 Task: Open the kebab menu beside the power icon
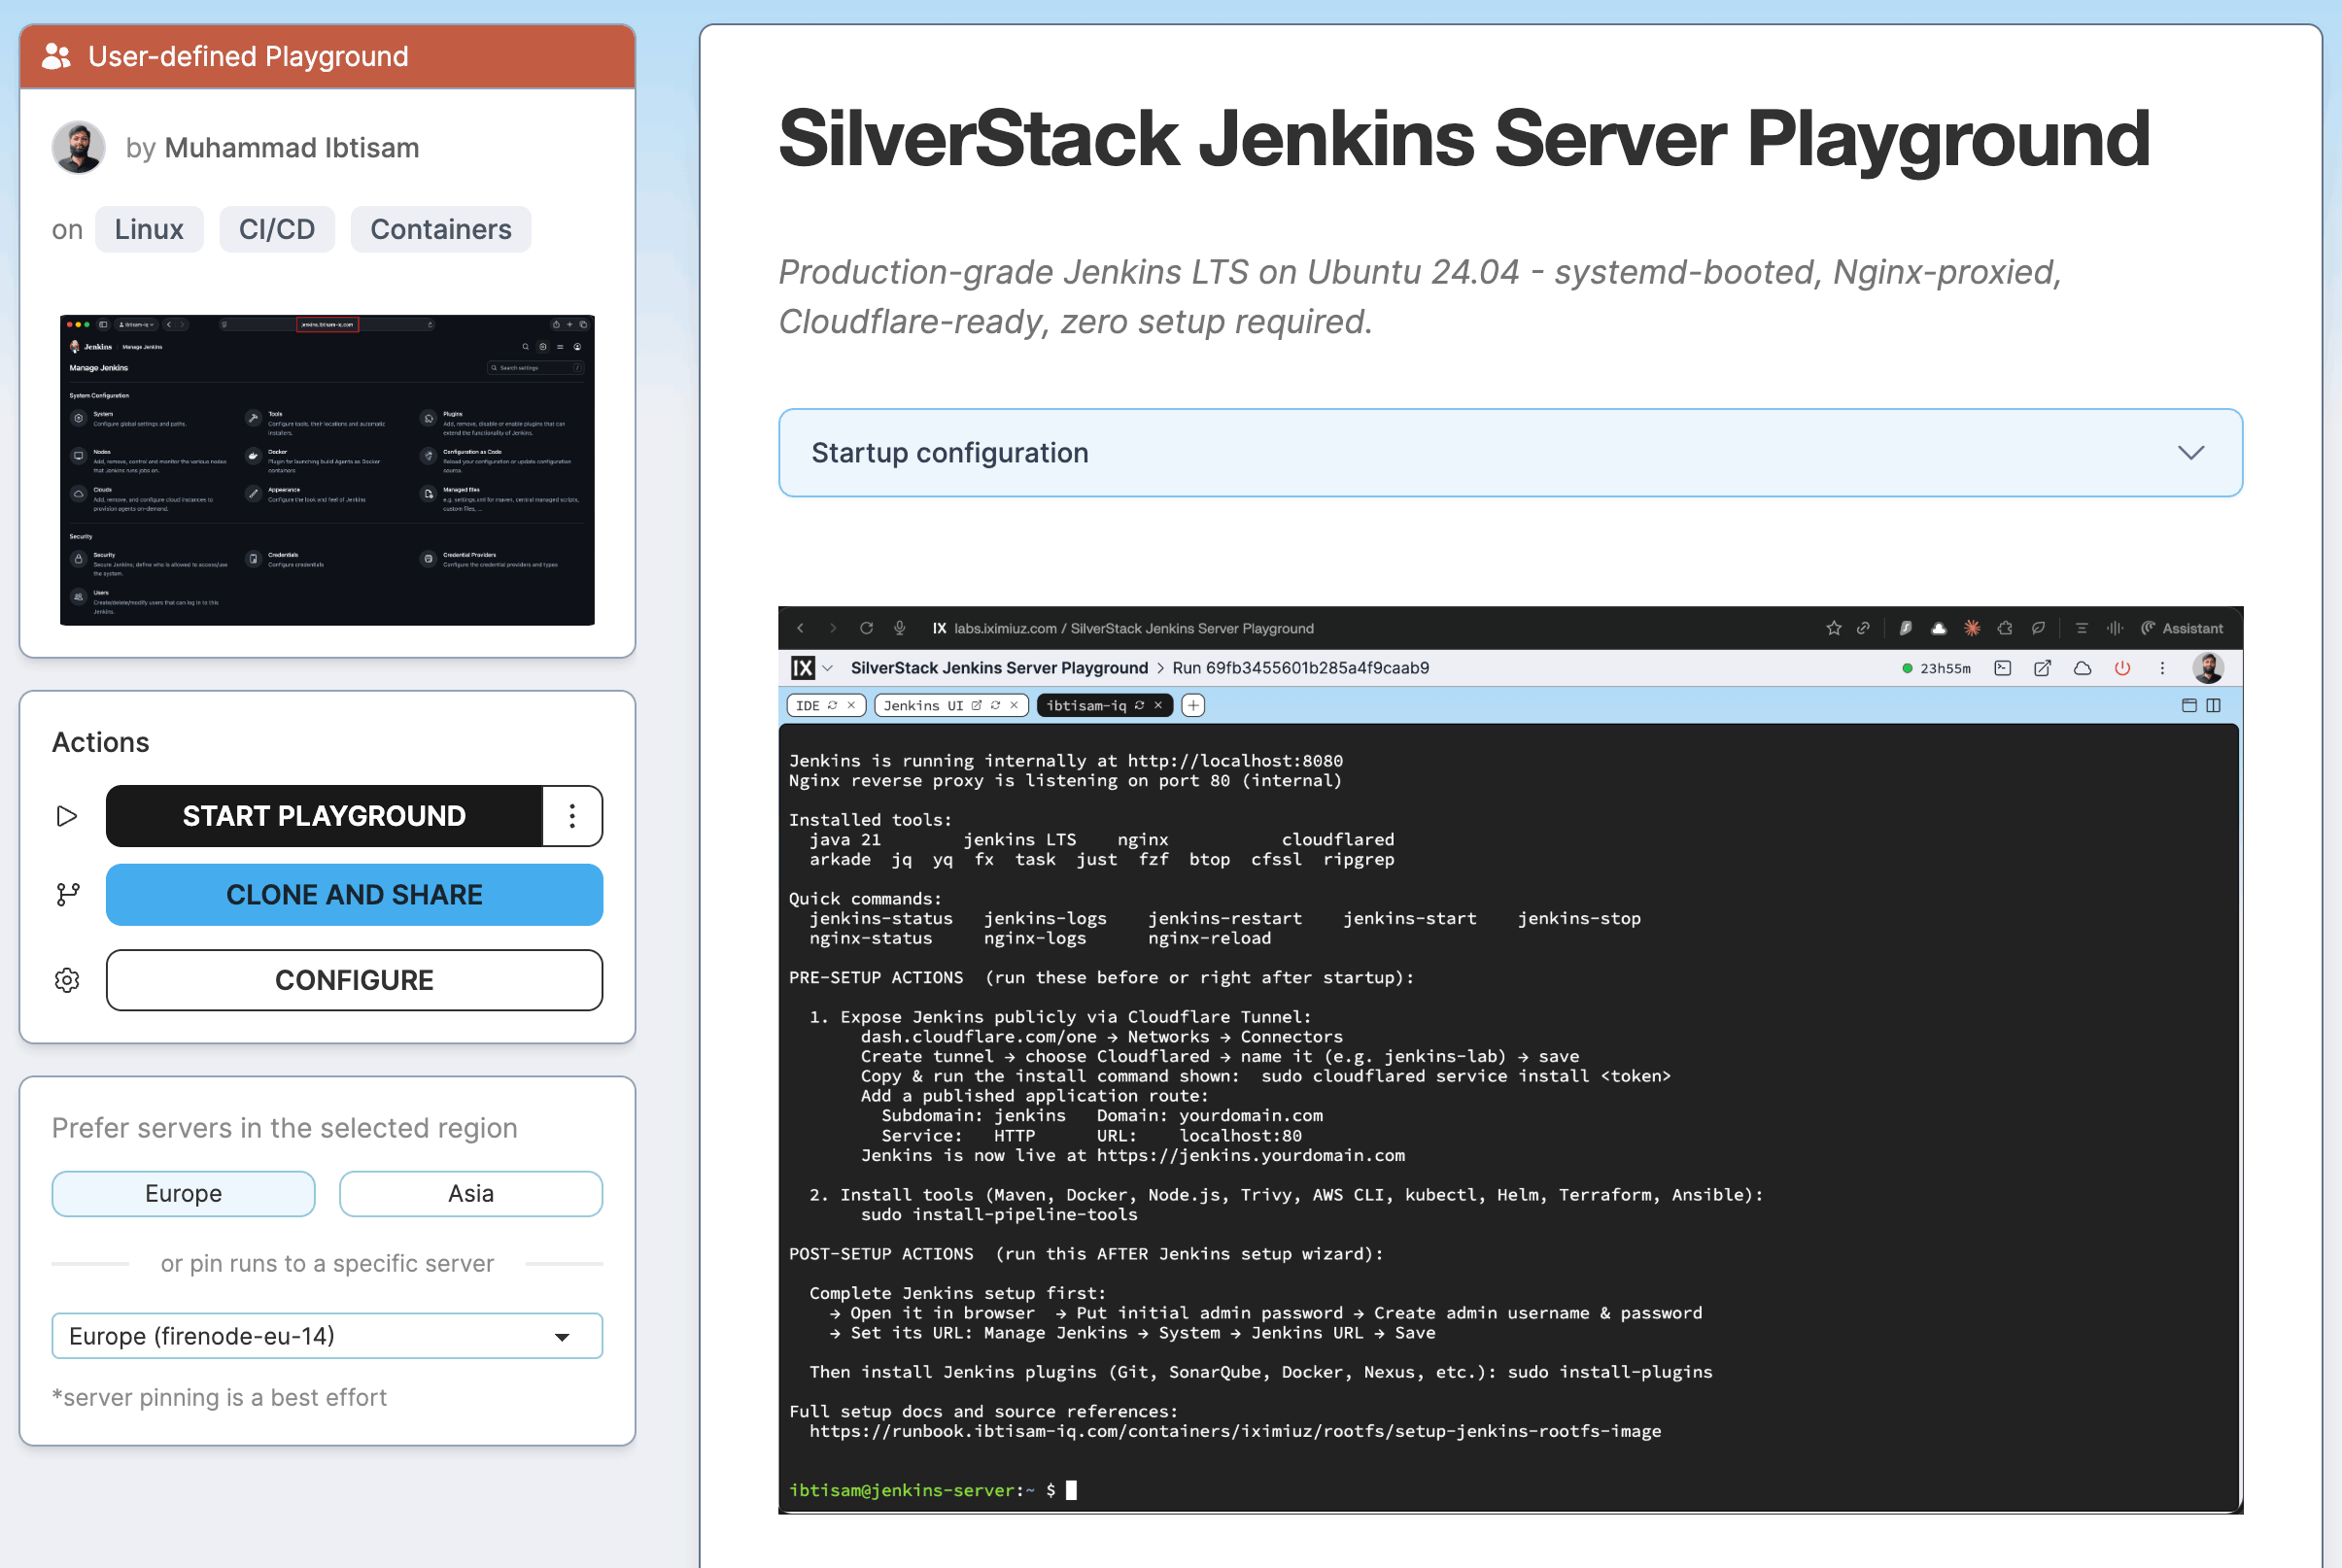(x=2162, y=668)
